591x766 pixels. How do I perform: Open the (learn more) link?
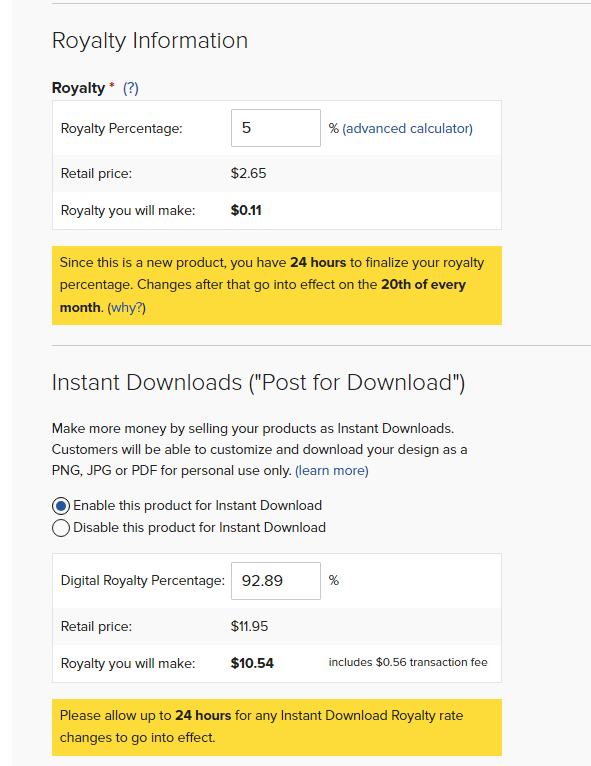pyautogui.click(x=332, y=470)
